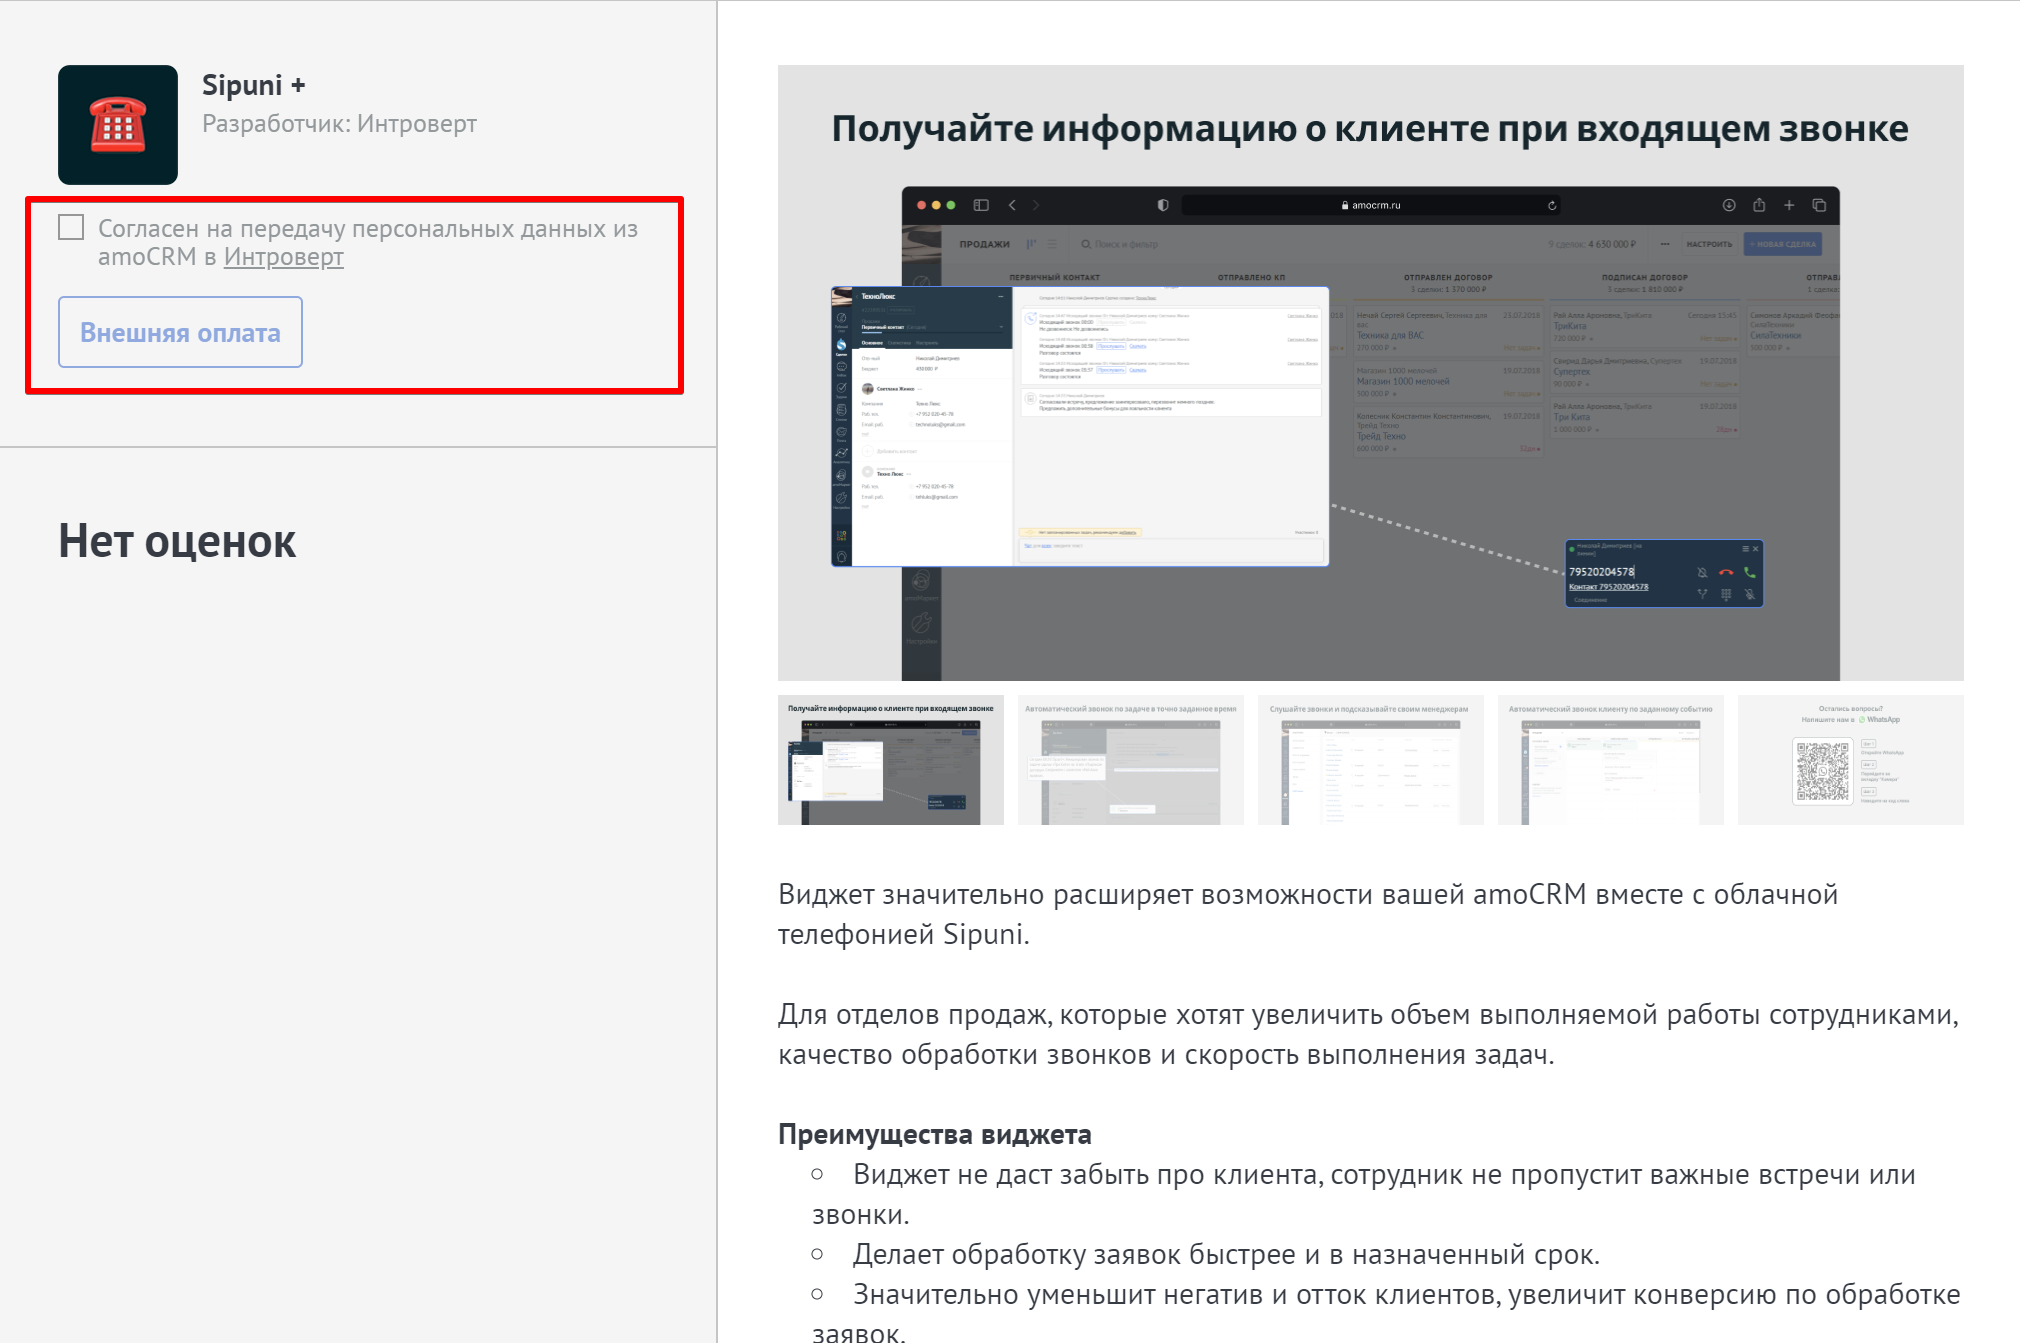The width and height of the screenshot is (2020, 1343).
Task: Click the Sipuni + widget title
Action: pyautogui.click(x=254, y=86)
